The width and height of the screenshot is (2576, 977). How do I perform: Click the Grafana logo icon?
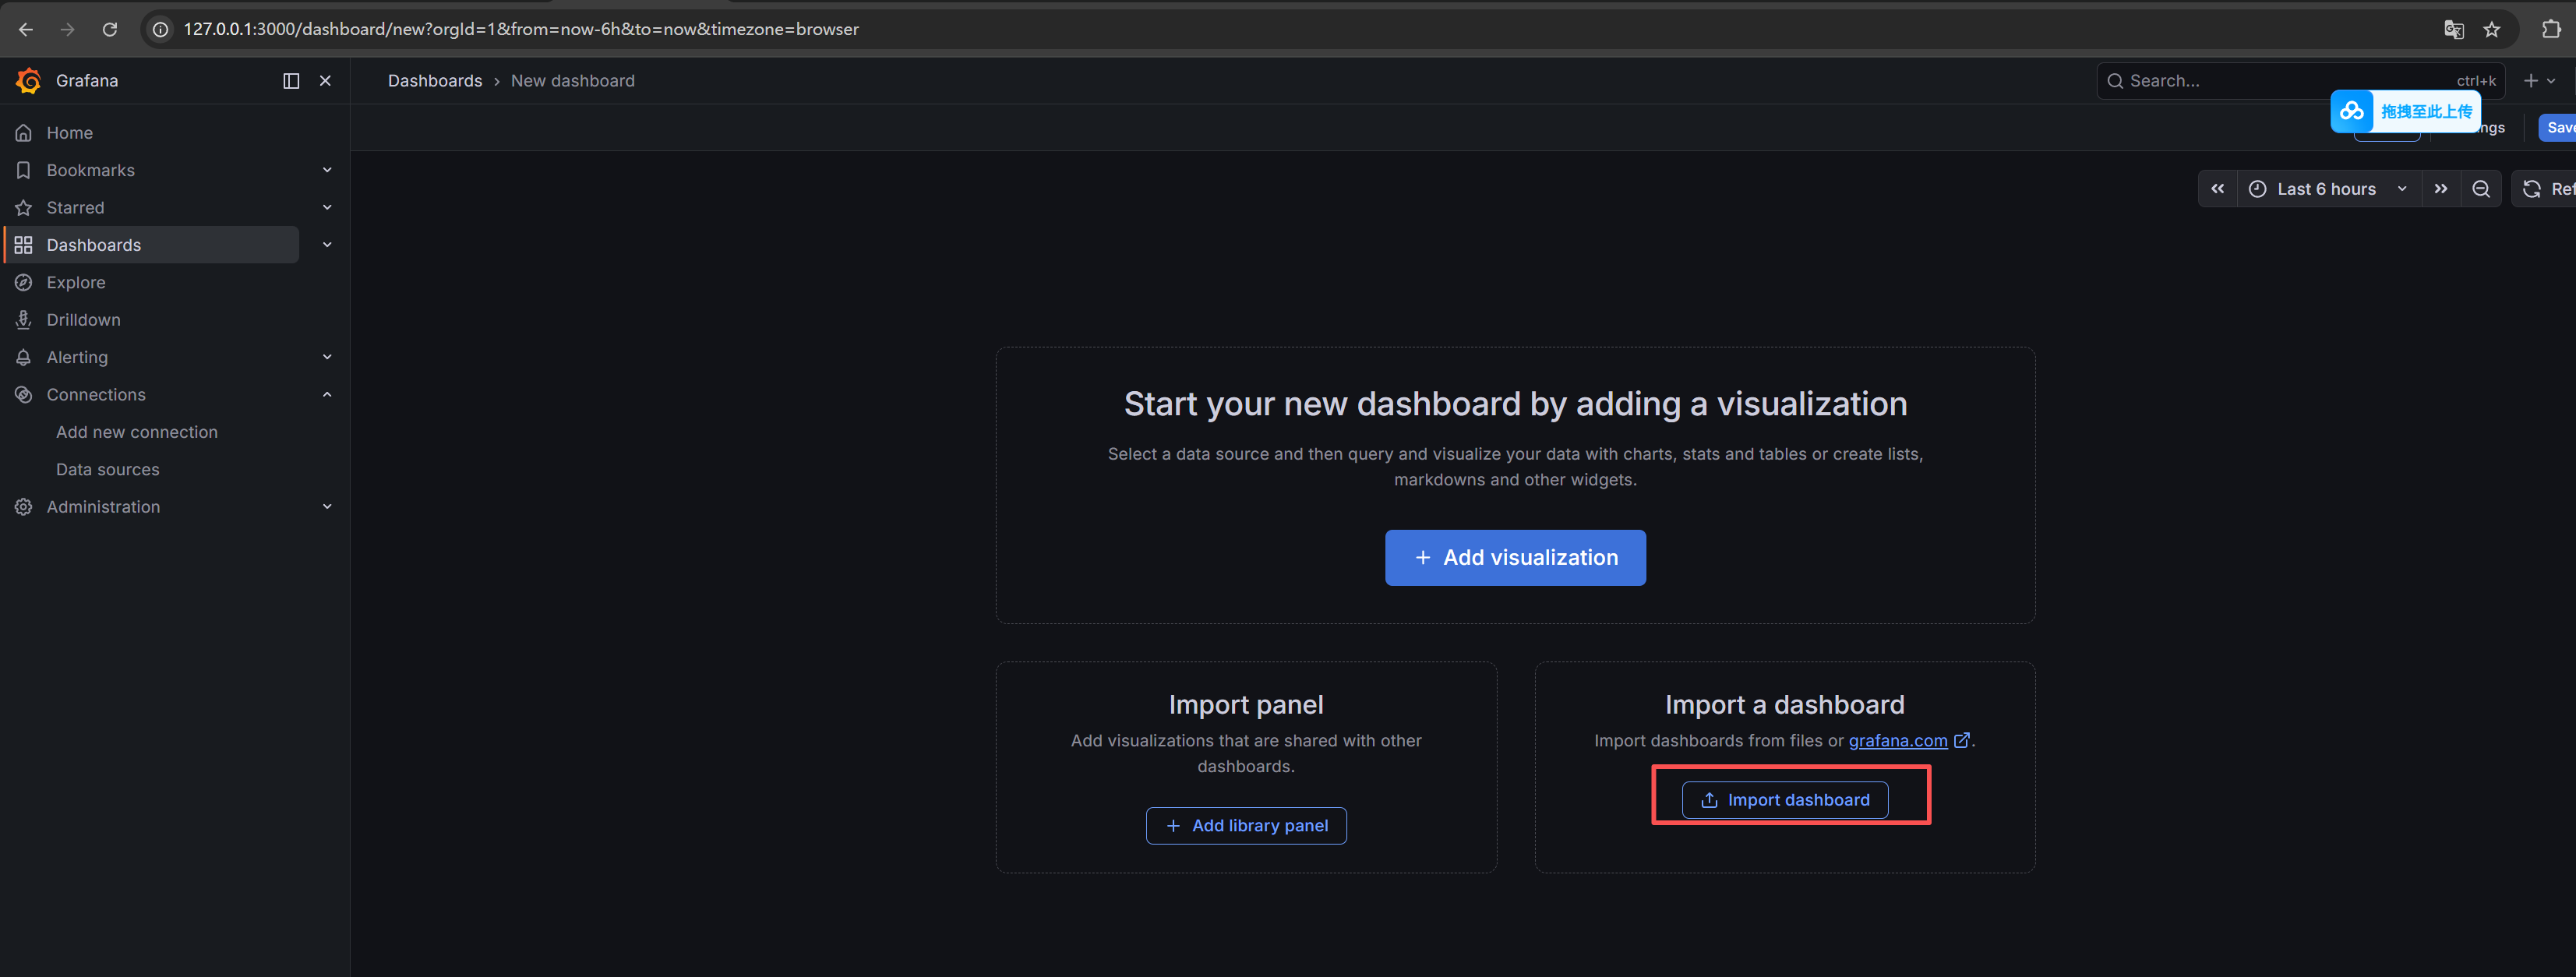coord(28,80)
